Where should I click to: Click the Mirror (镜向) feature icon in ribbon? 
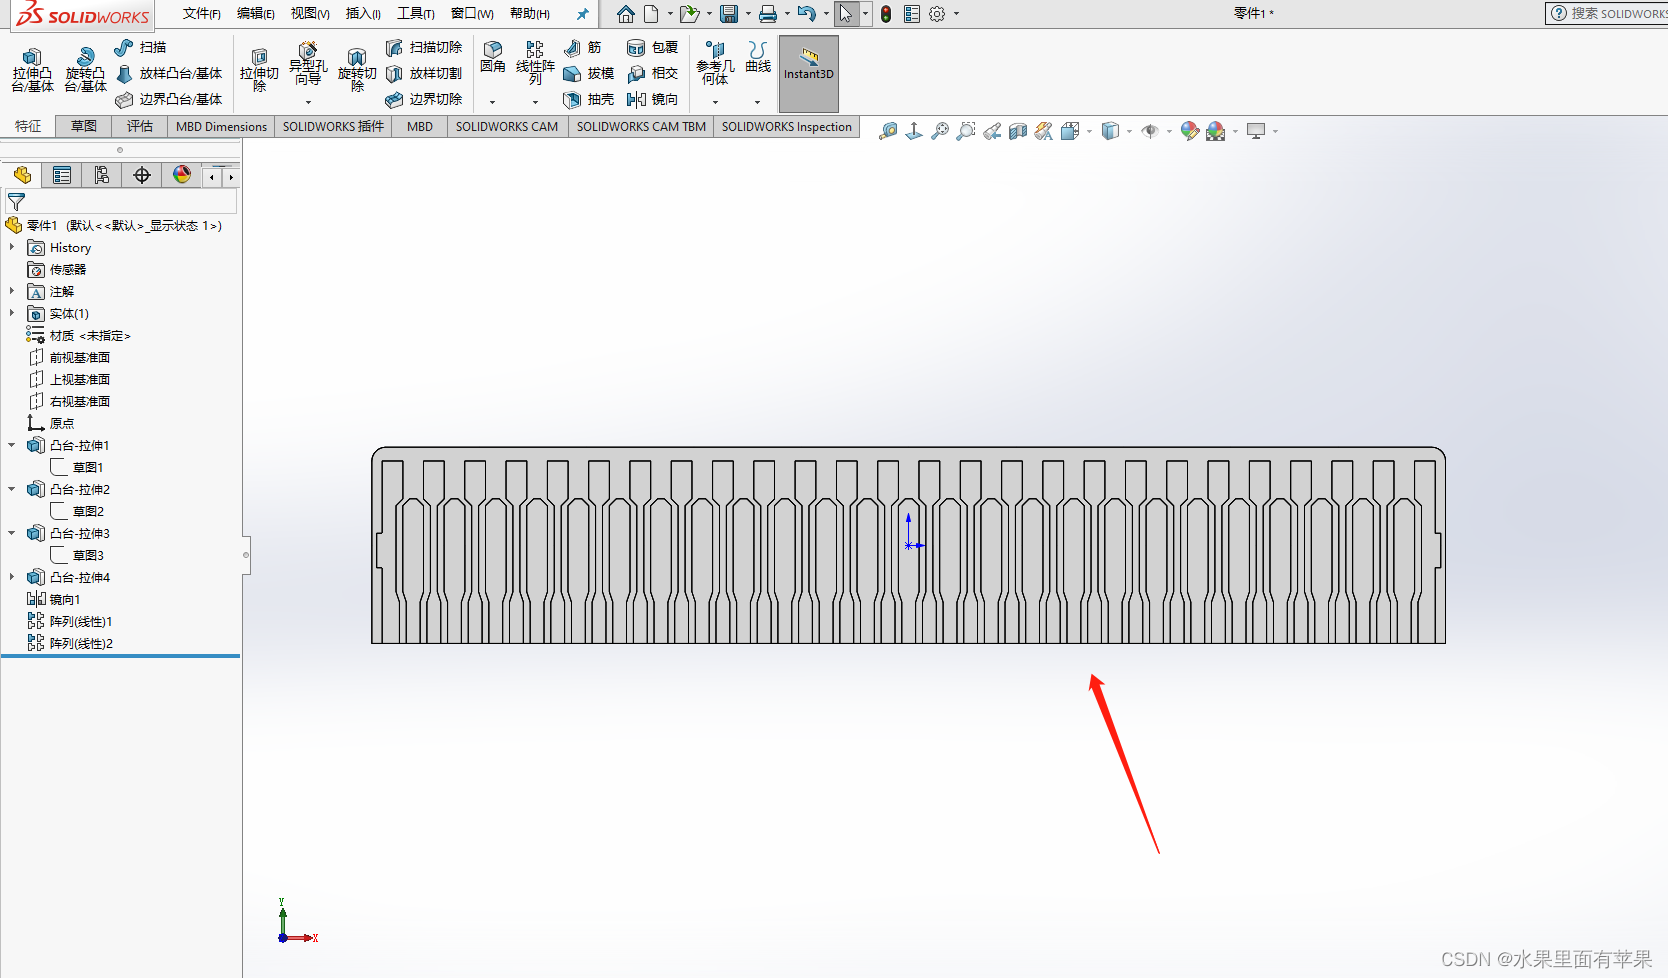tap(652, 99)
